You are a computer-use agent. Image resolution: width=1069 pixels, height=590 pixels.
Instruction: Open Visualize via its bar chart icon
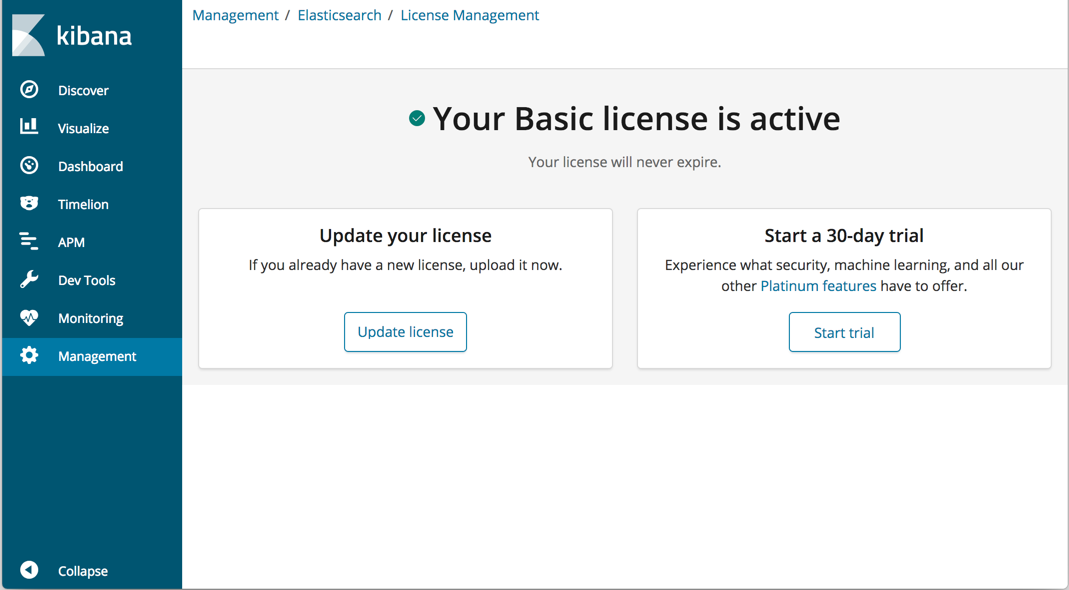[x=29, y=128]
